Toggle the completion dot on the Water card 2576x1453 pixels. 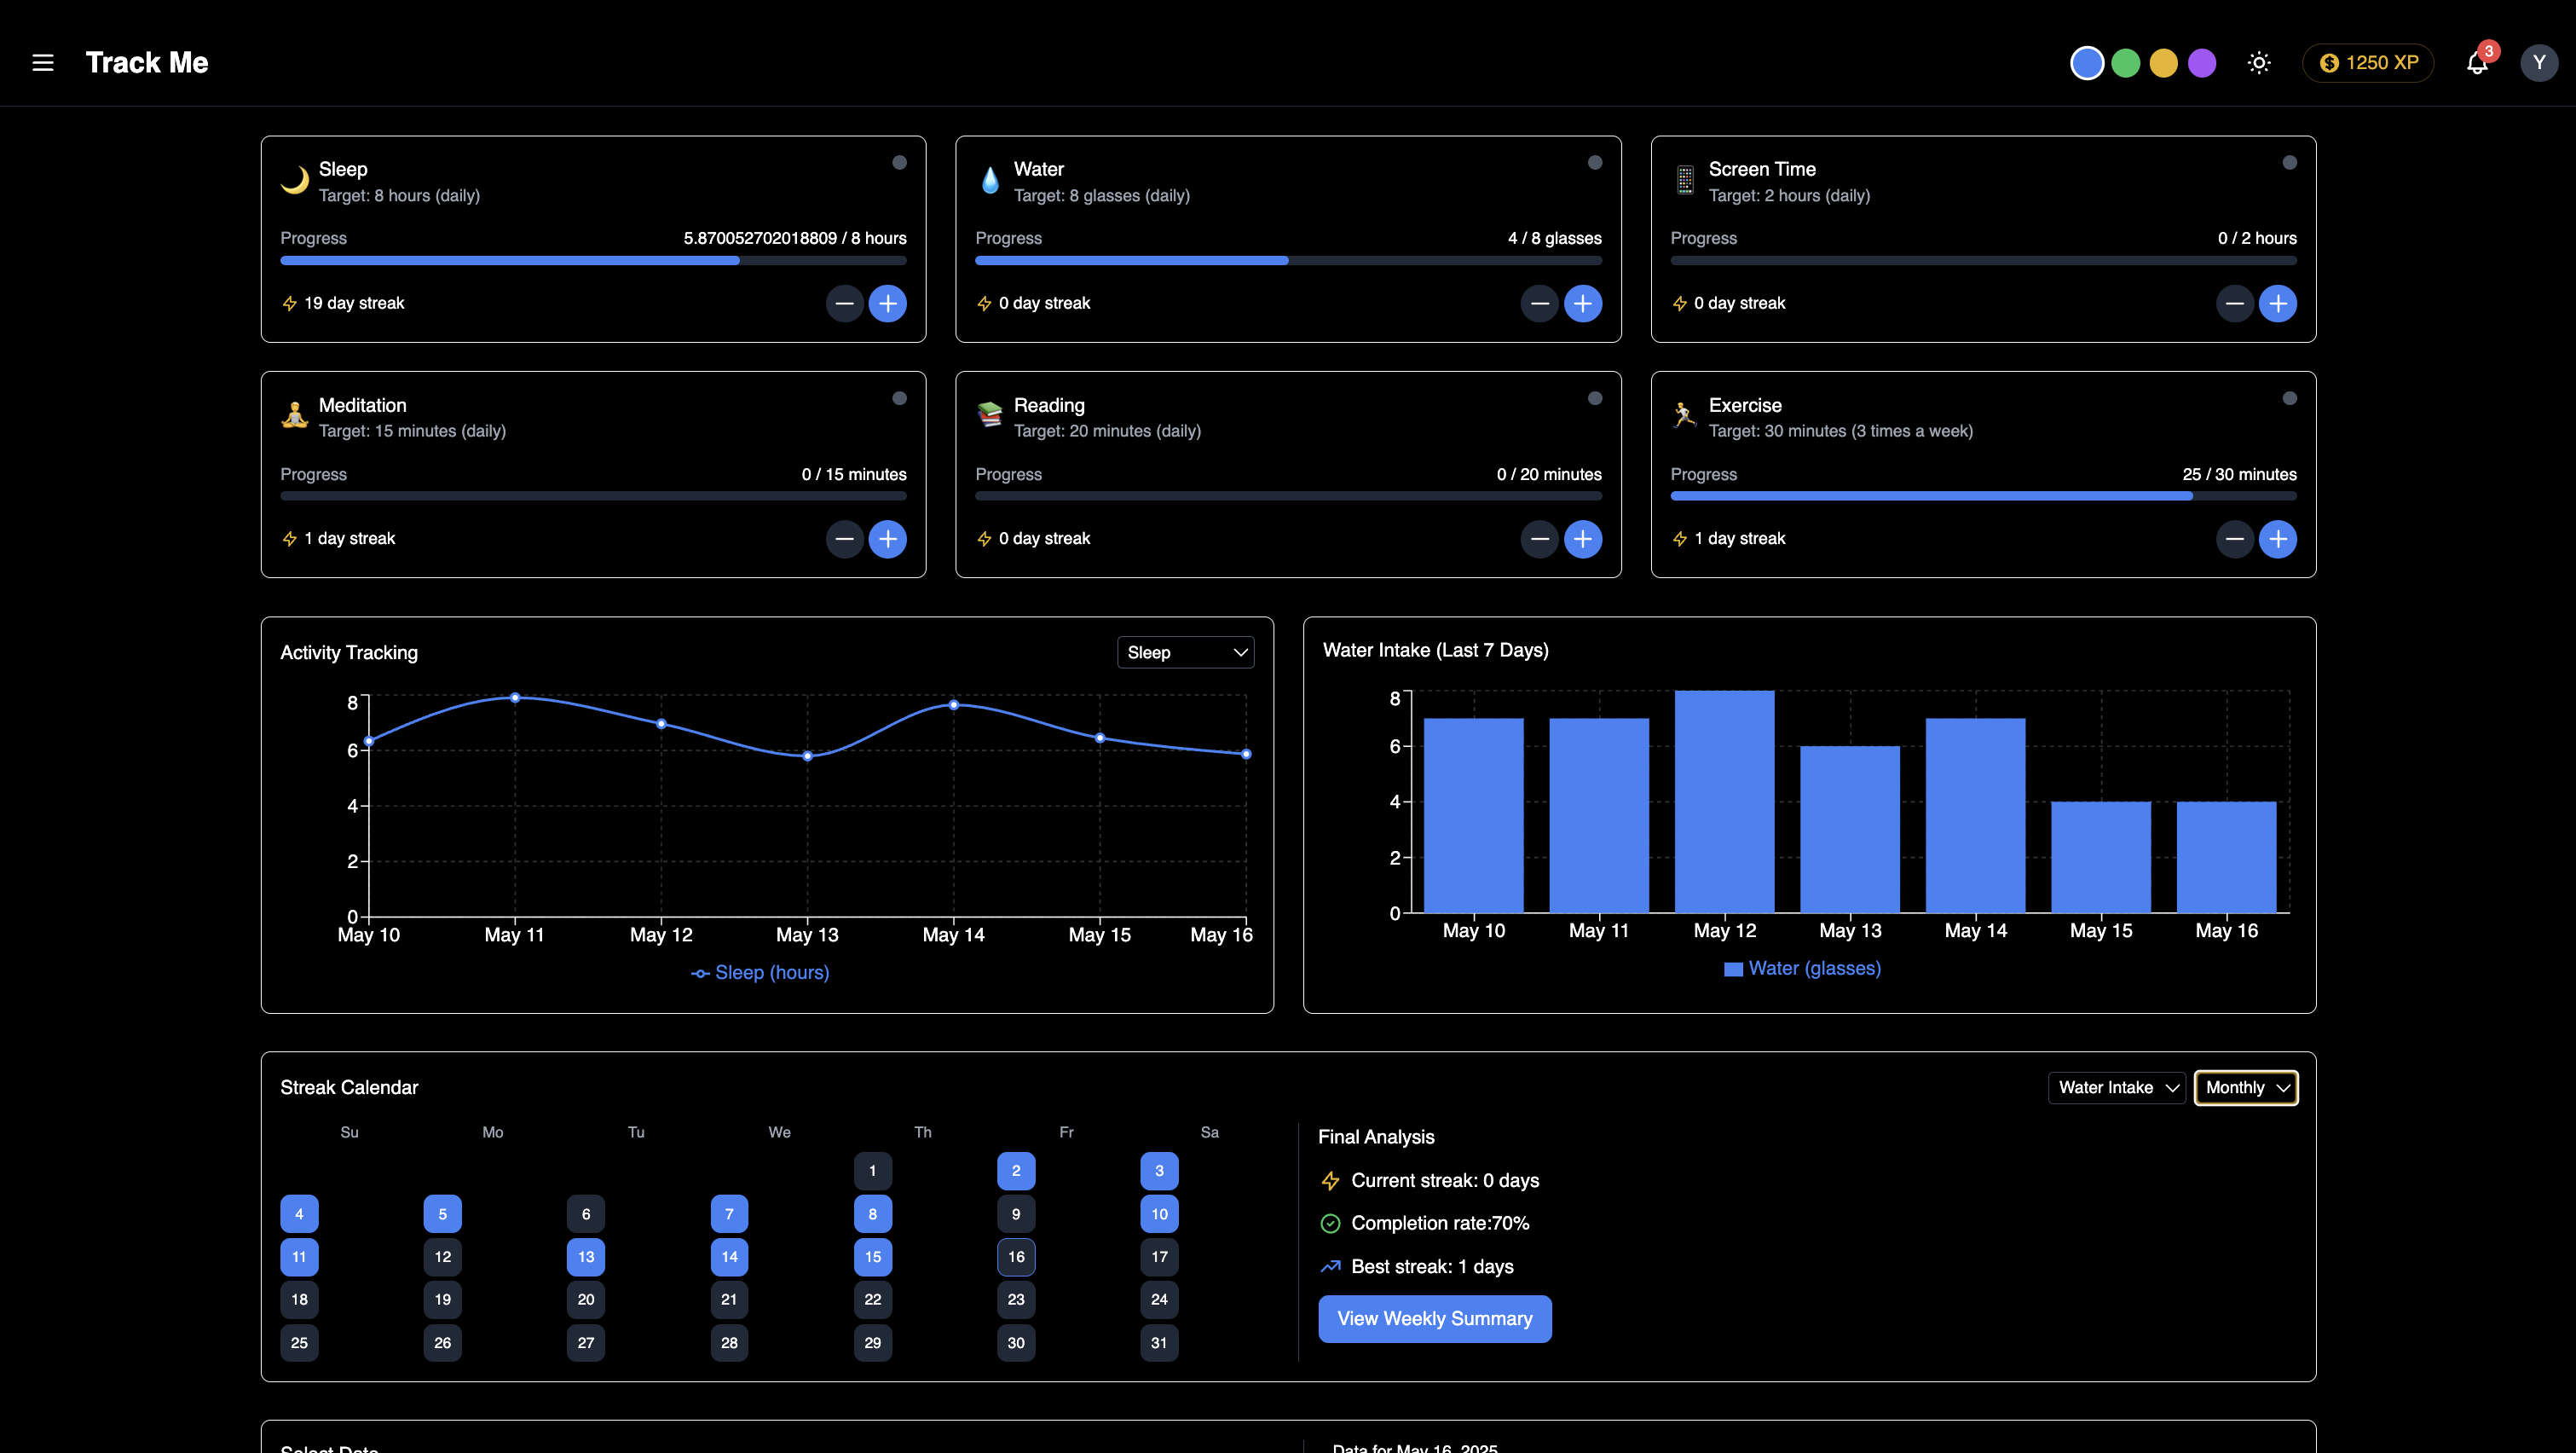click(x=1594, y=162)
